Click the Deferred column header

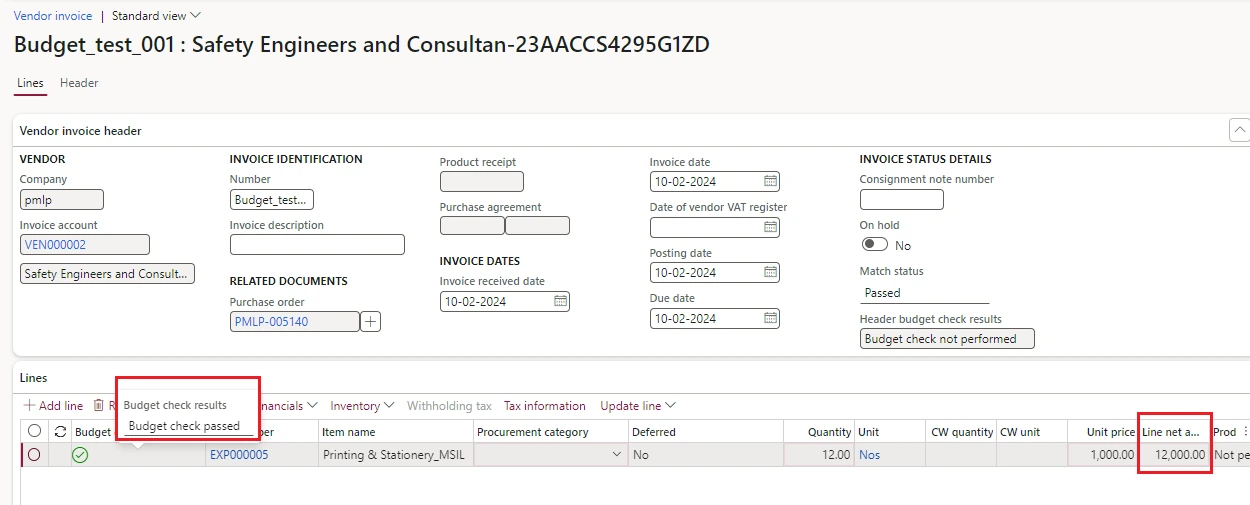click(x=706, y=432)
